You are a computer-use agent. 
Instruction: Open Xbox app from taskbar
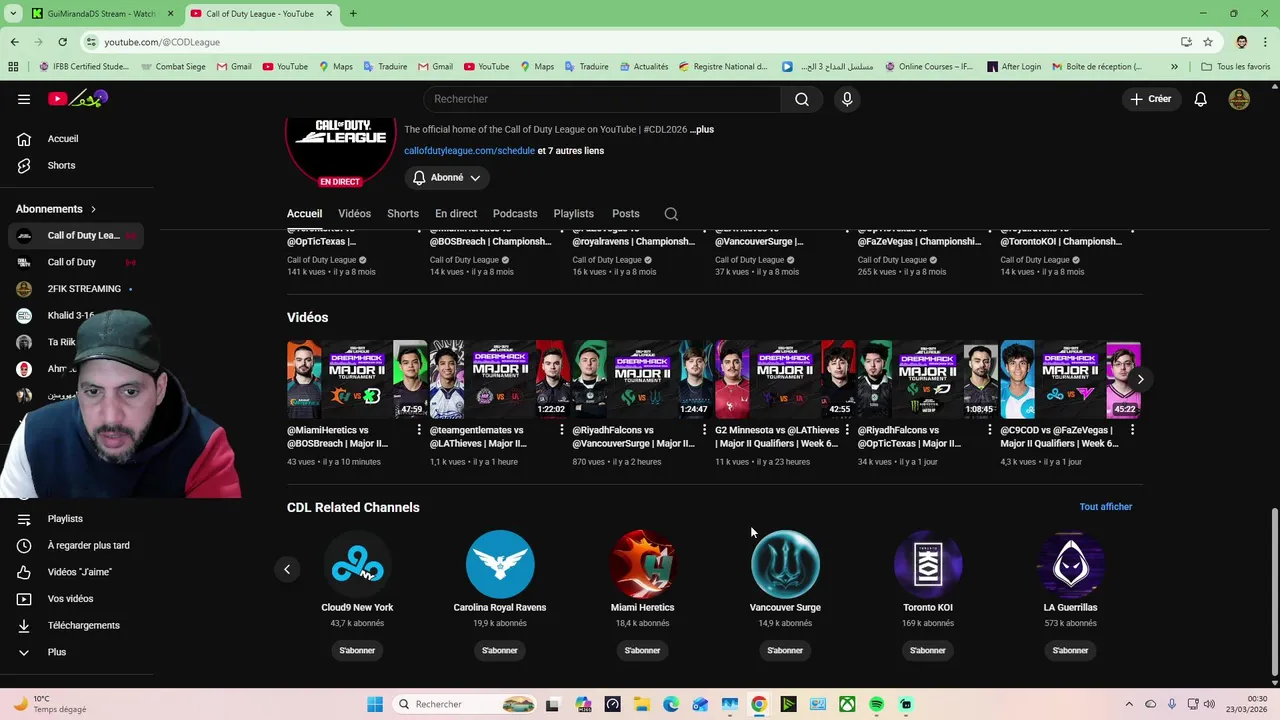[847, 704]
